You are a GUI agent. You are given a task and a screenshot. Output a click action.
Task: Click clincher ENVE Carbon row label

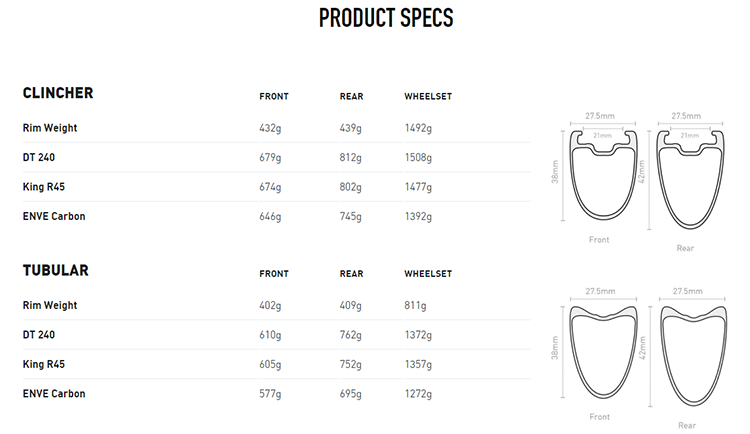[x=54, y=216]
